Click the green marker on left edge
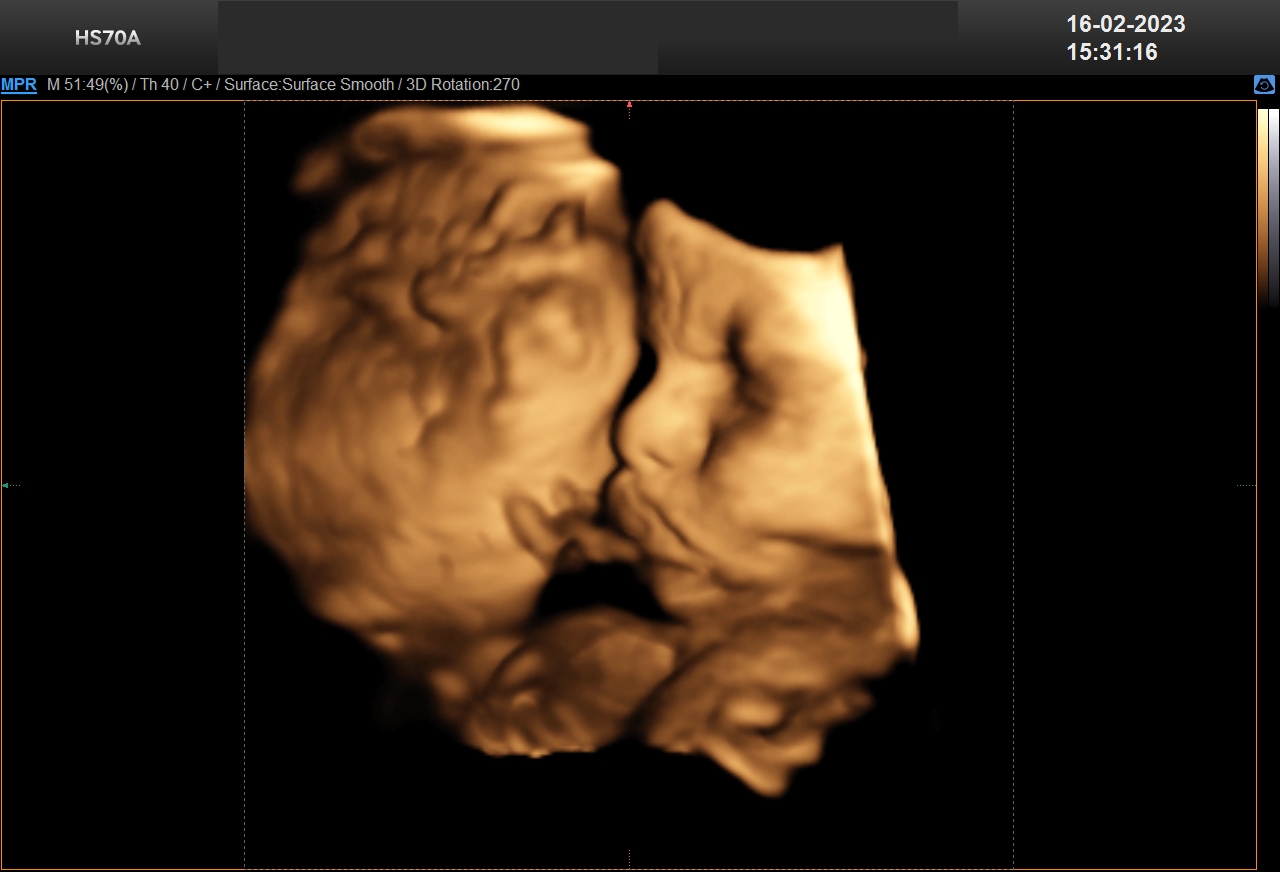 click(5, 485)
